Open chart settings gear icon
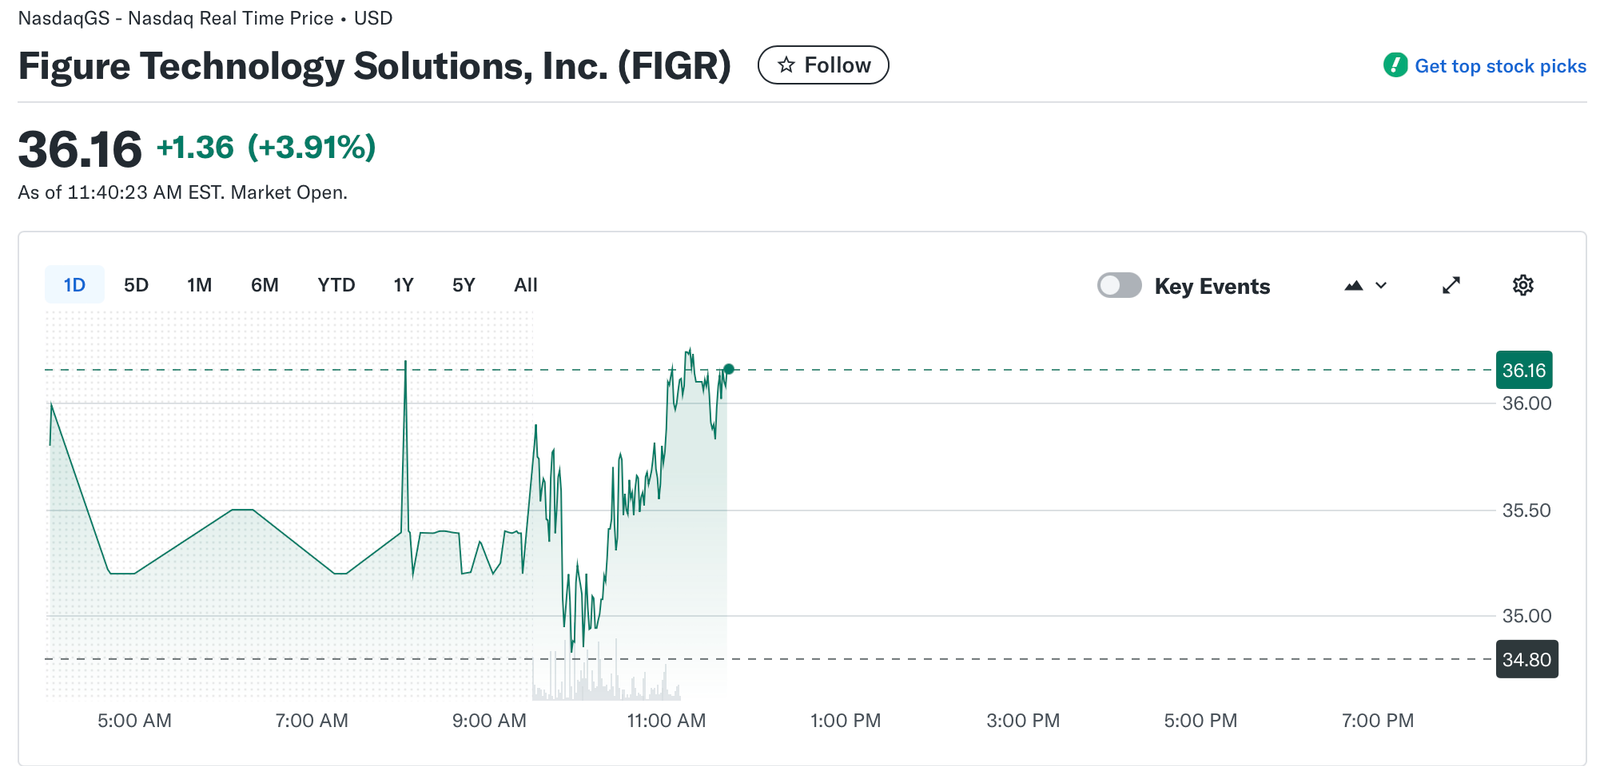Image resolution: width=1600 pixels, height=766 pixels. tap(1523, 285)
